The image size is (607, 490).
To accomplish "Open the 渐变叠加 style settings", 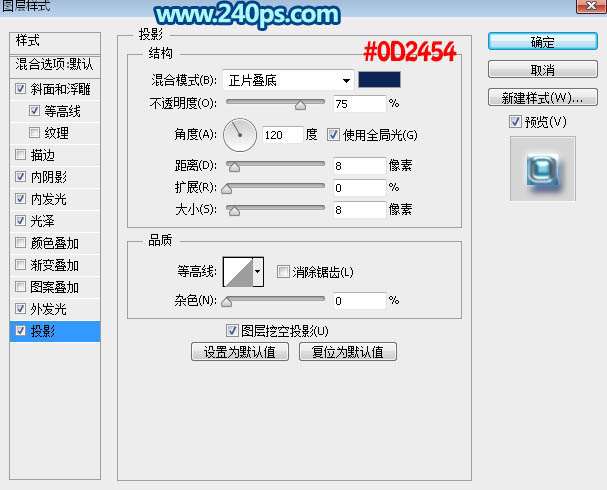I will pos(55,265).
